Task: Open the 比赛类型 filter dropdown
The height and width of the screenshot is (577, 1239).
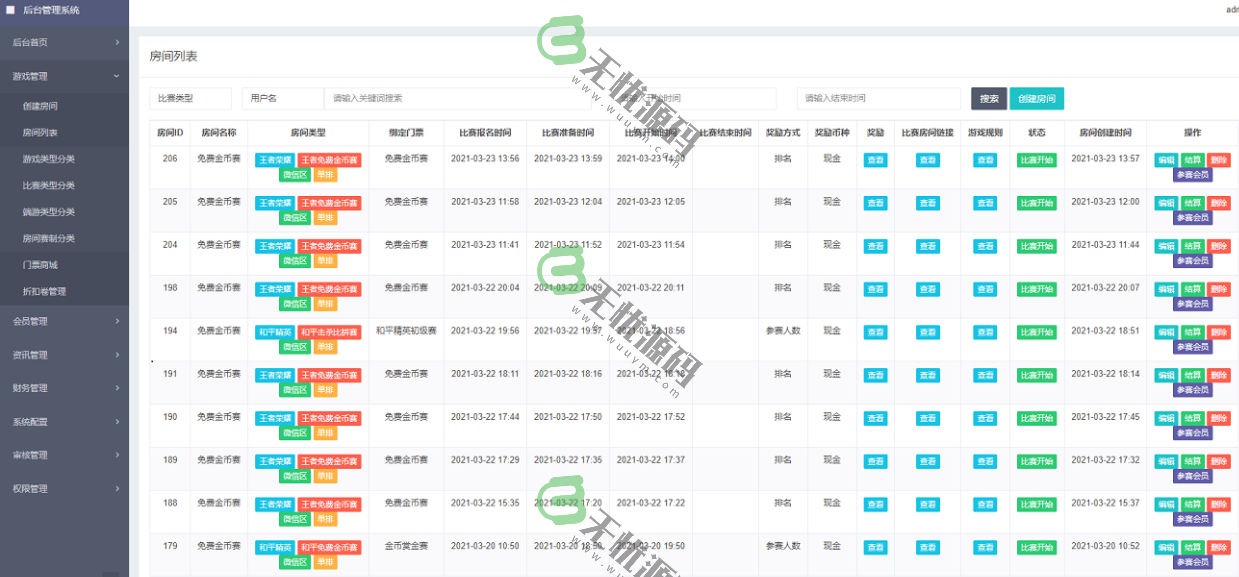Action: 191,98
